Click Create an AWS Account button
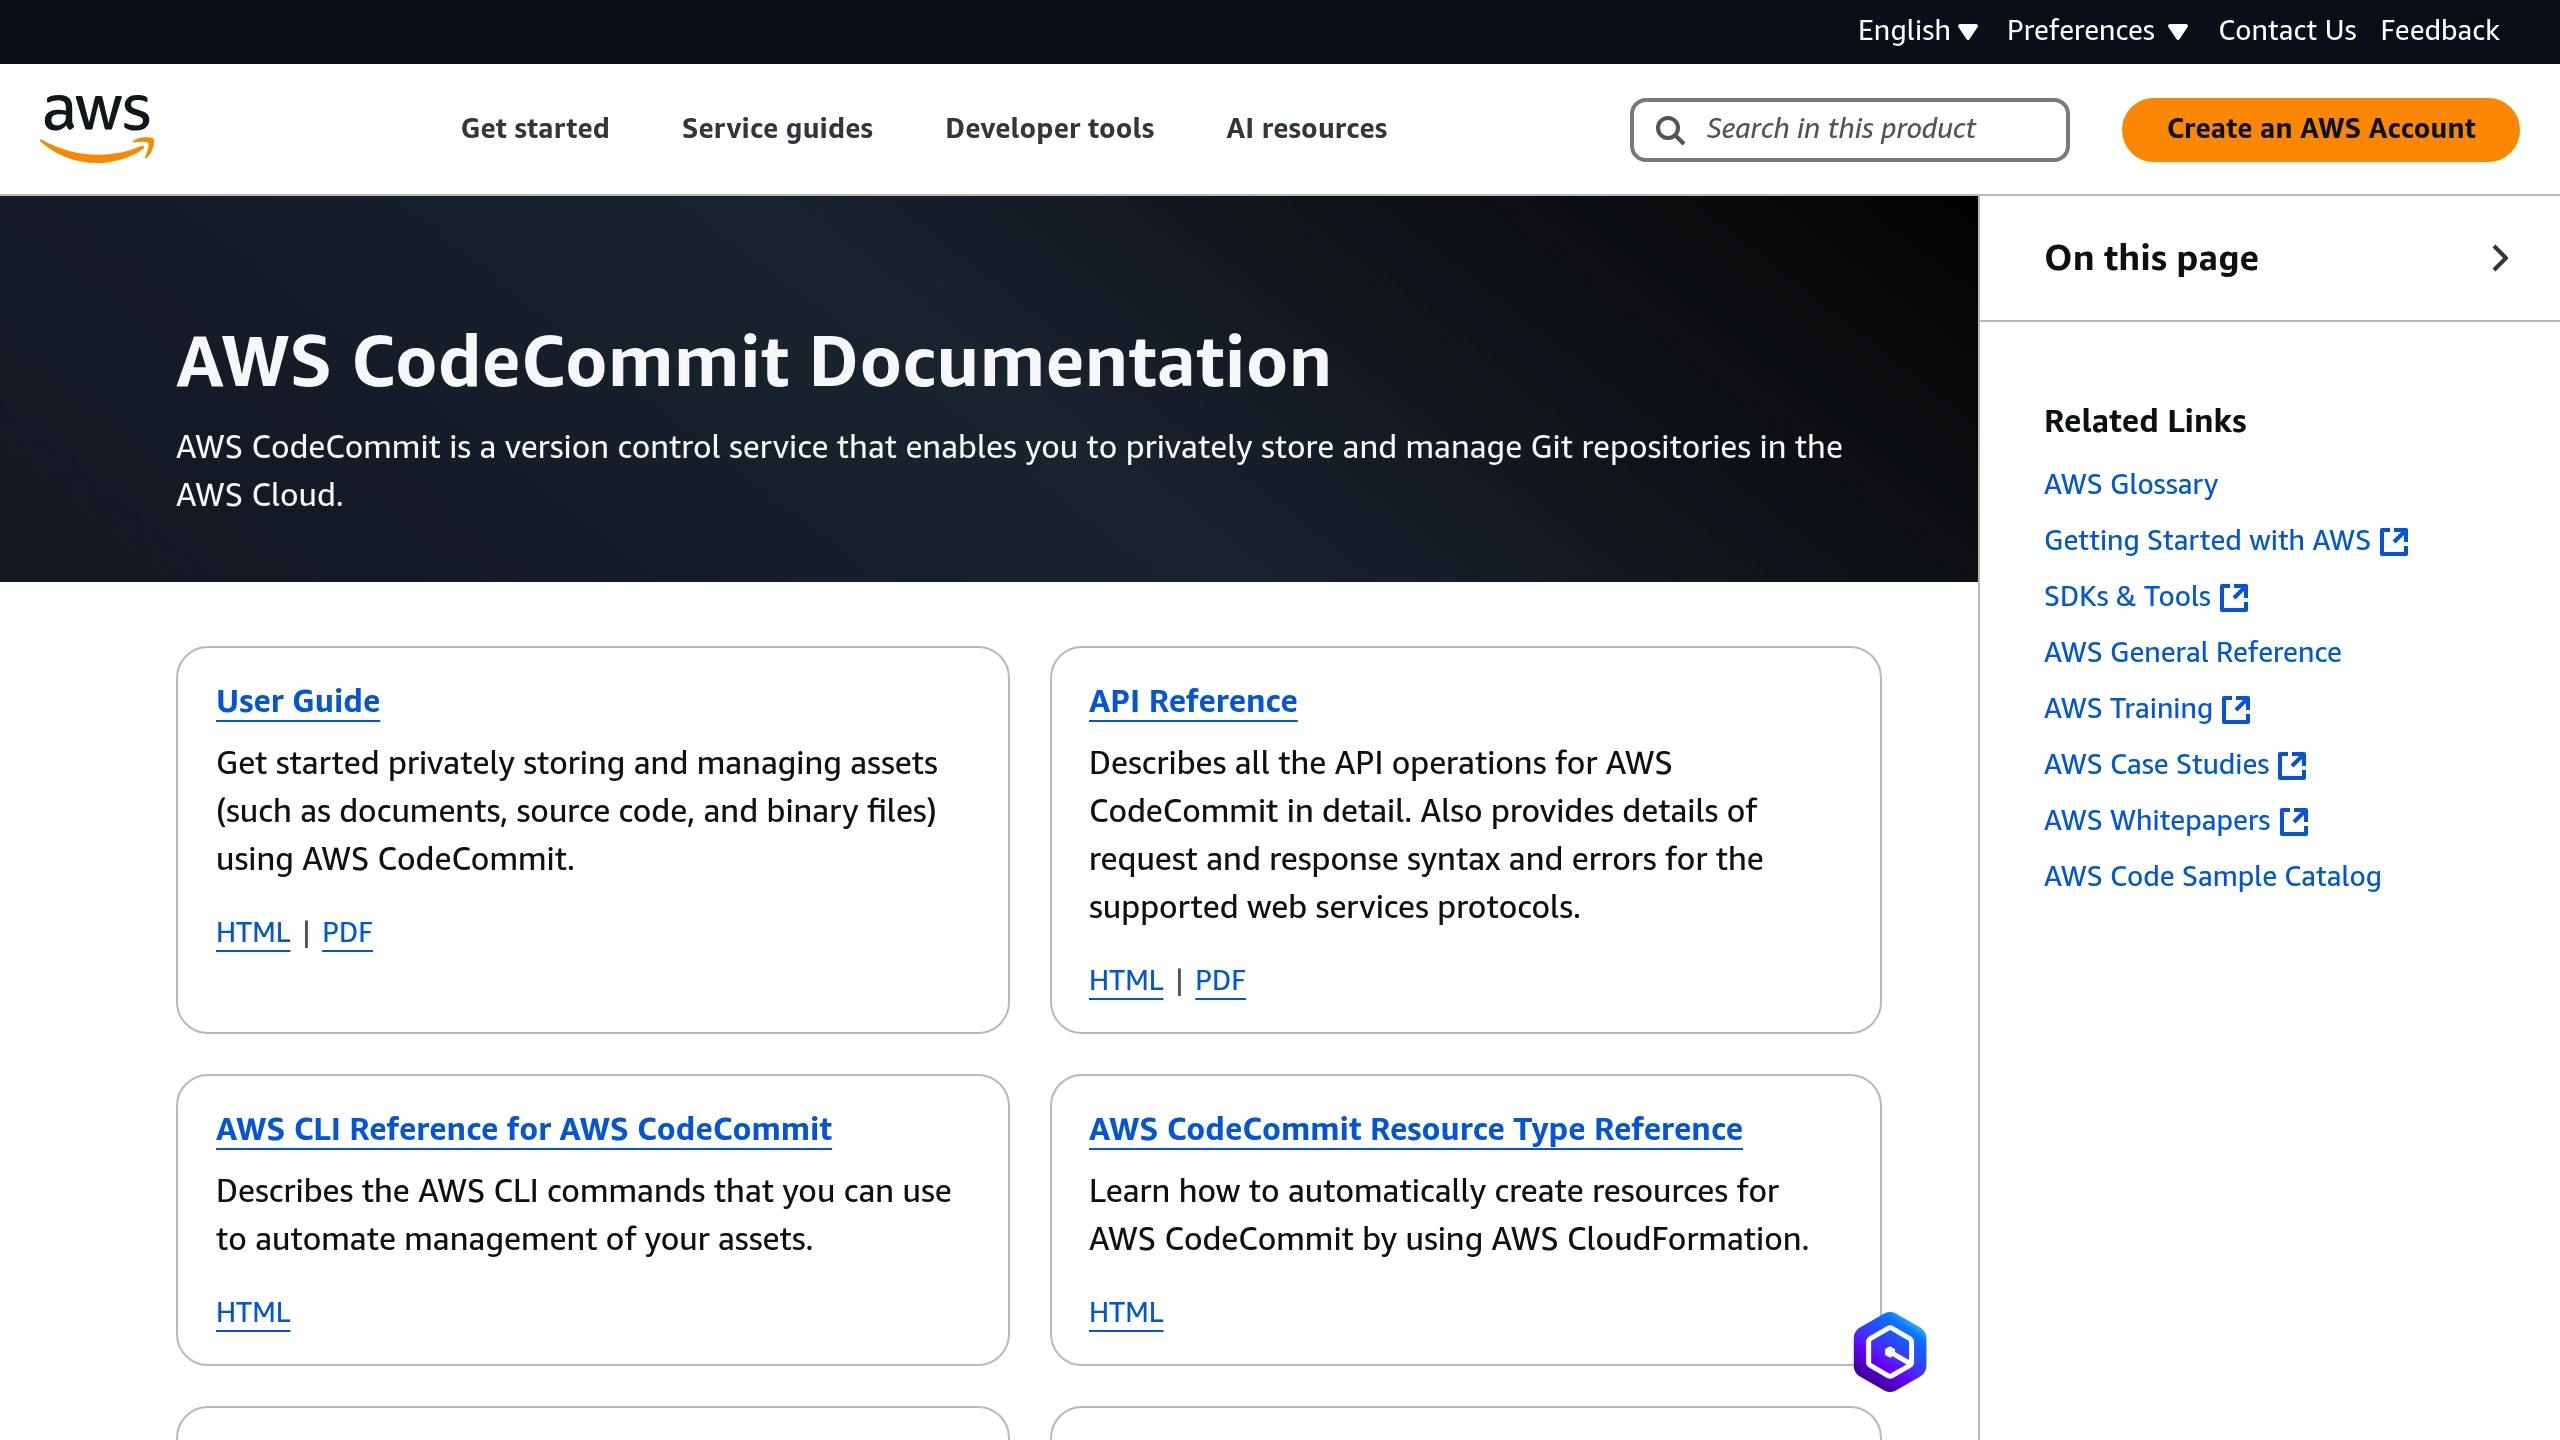Viewport: 2560px width, 1440px height. tap(2320, 129)
